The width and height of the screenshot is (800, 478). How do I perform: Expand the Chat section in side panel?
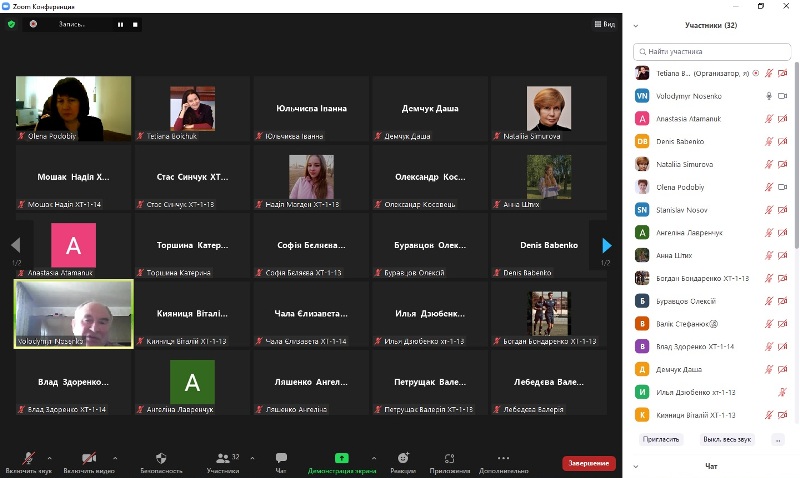click(x=636, y=466)
